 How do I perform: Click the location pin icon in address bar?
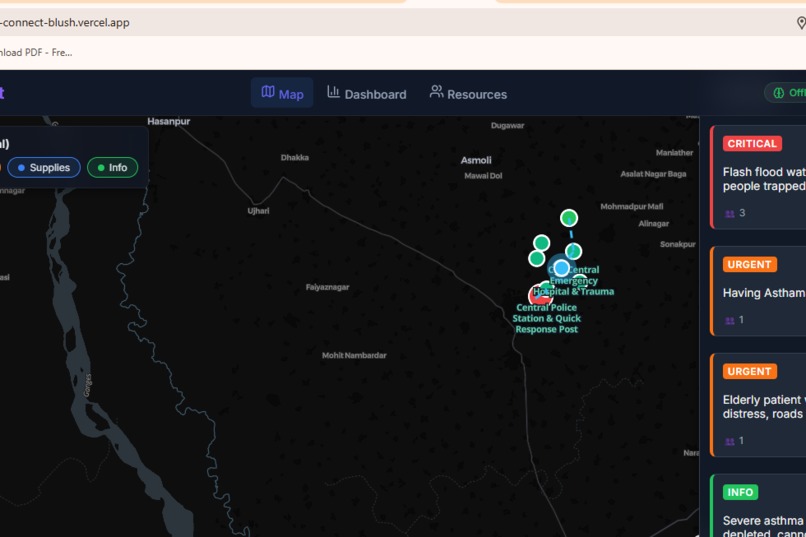coord(801,23)
